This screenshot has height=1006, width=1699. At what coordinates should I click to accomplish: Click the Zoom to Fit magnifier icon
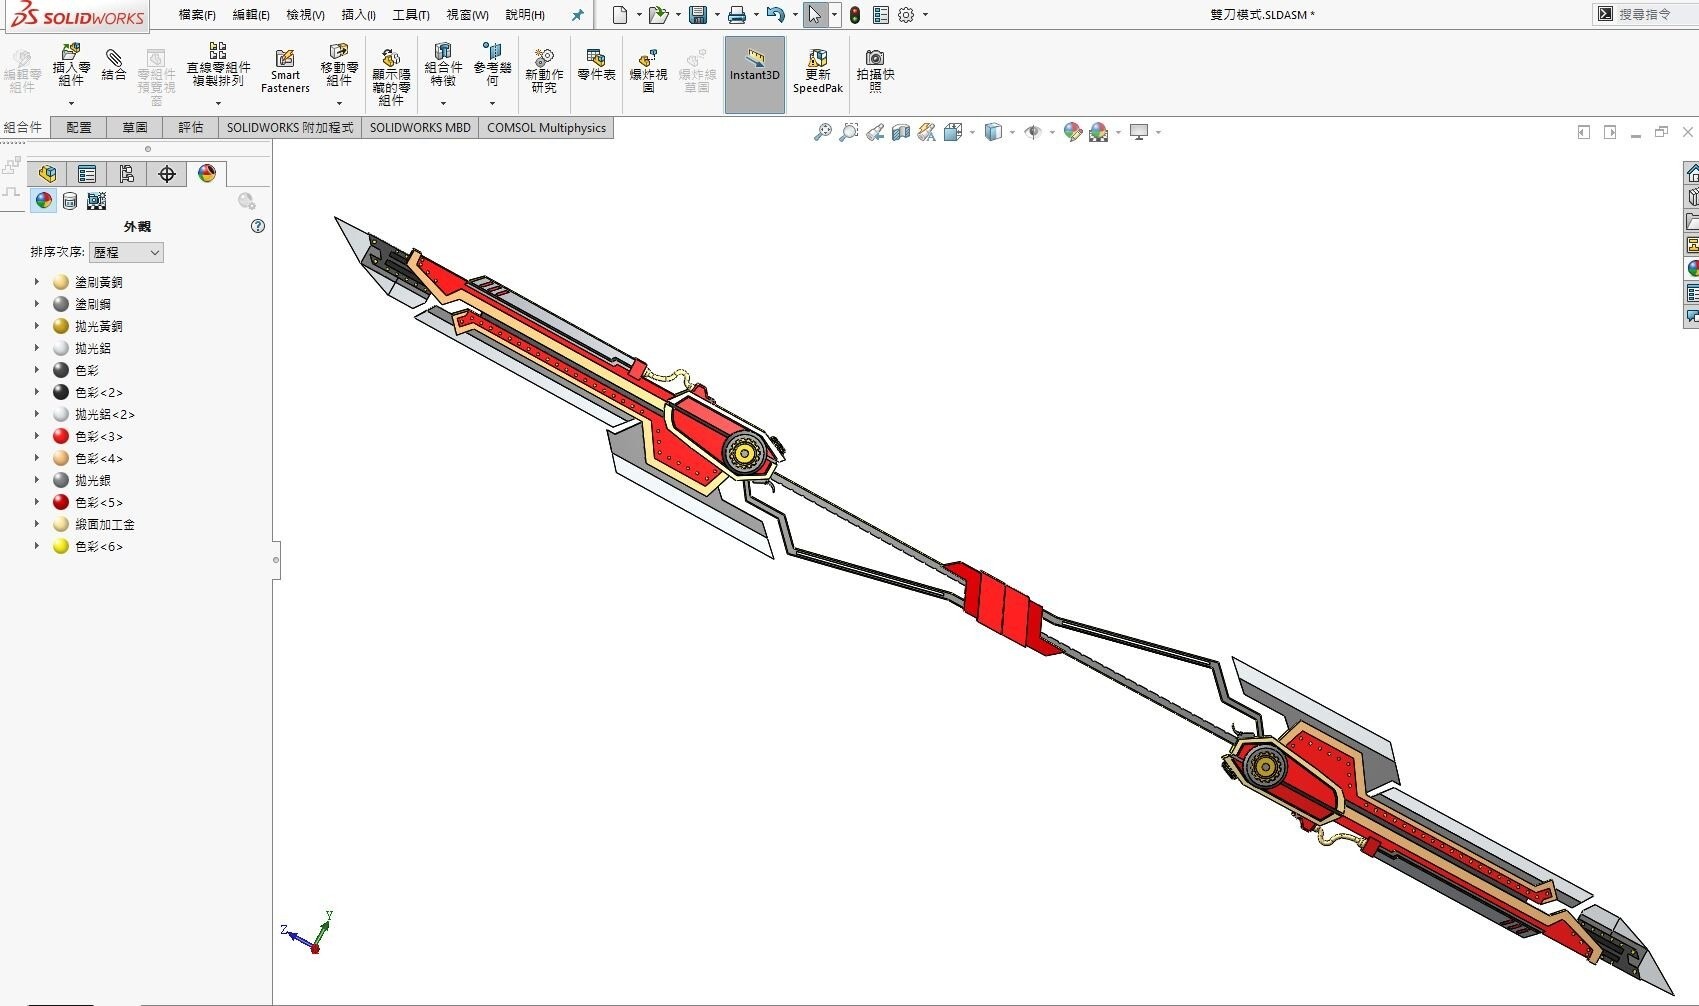822,131
